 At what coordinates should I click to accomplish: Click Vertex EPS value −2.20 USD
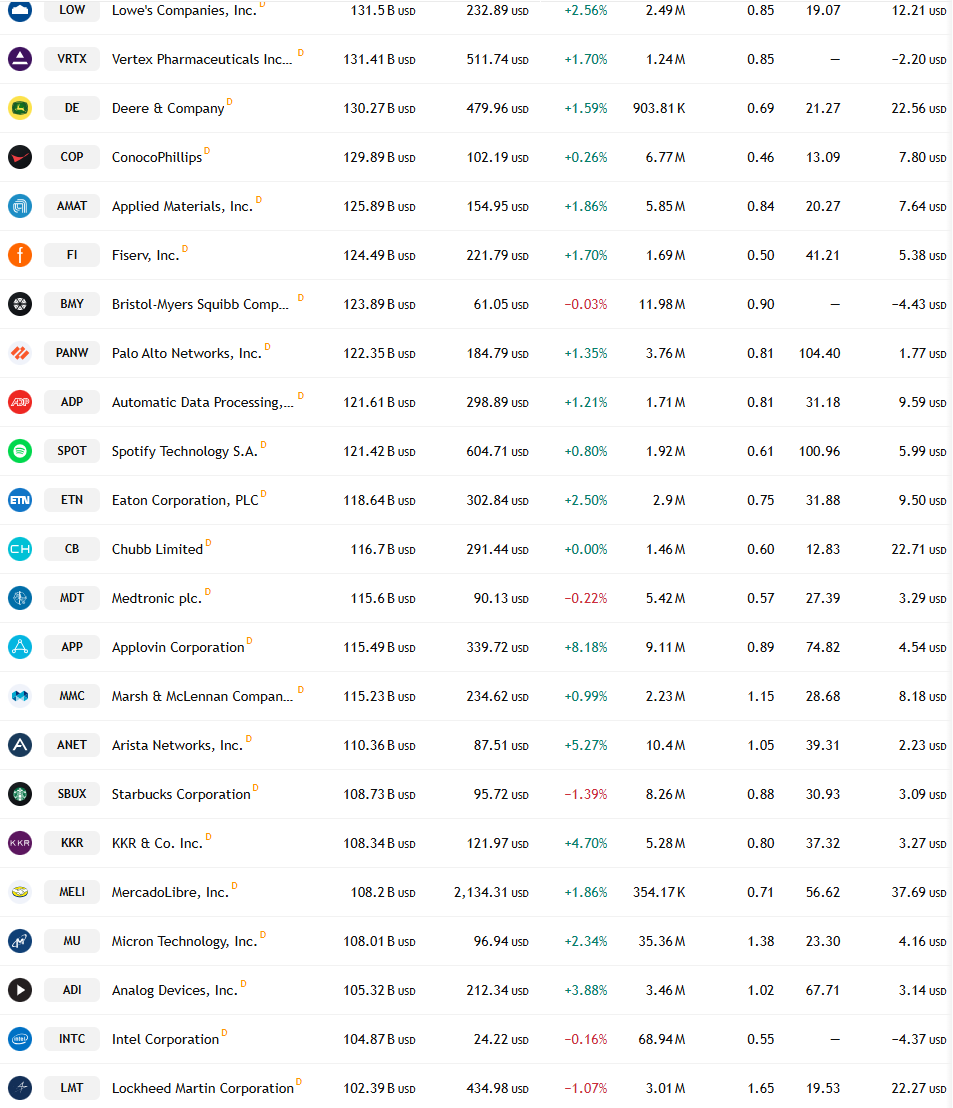918,59
